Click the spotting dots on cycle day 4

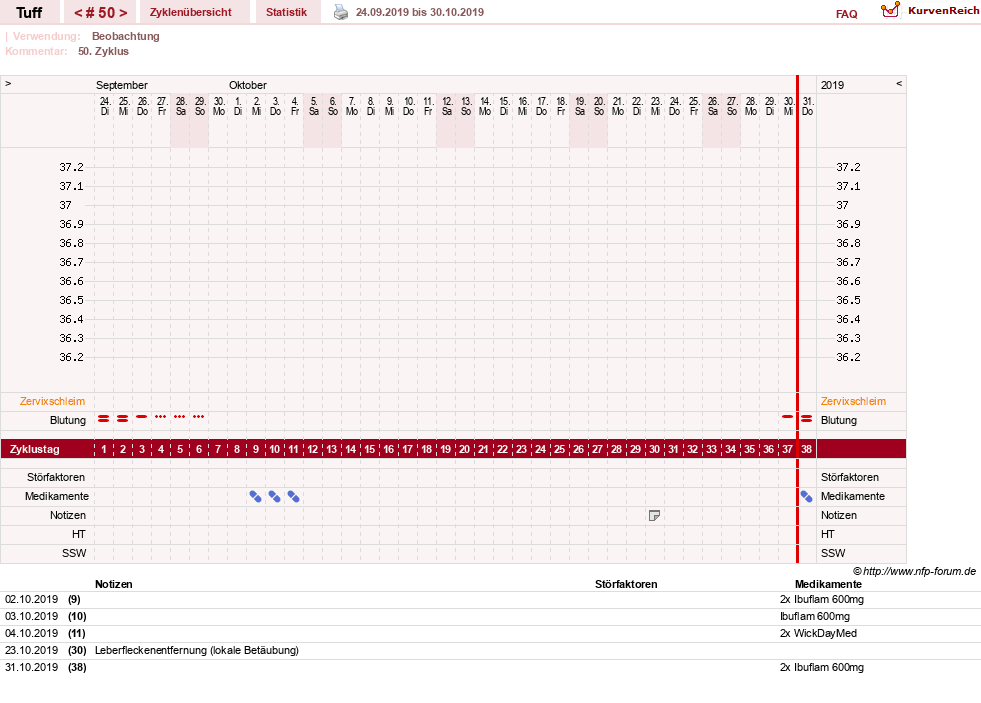pos(161,417)
